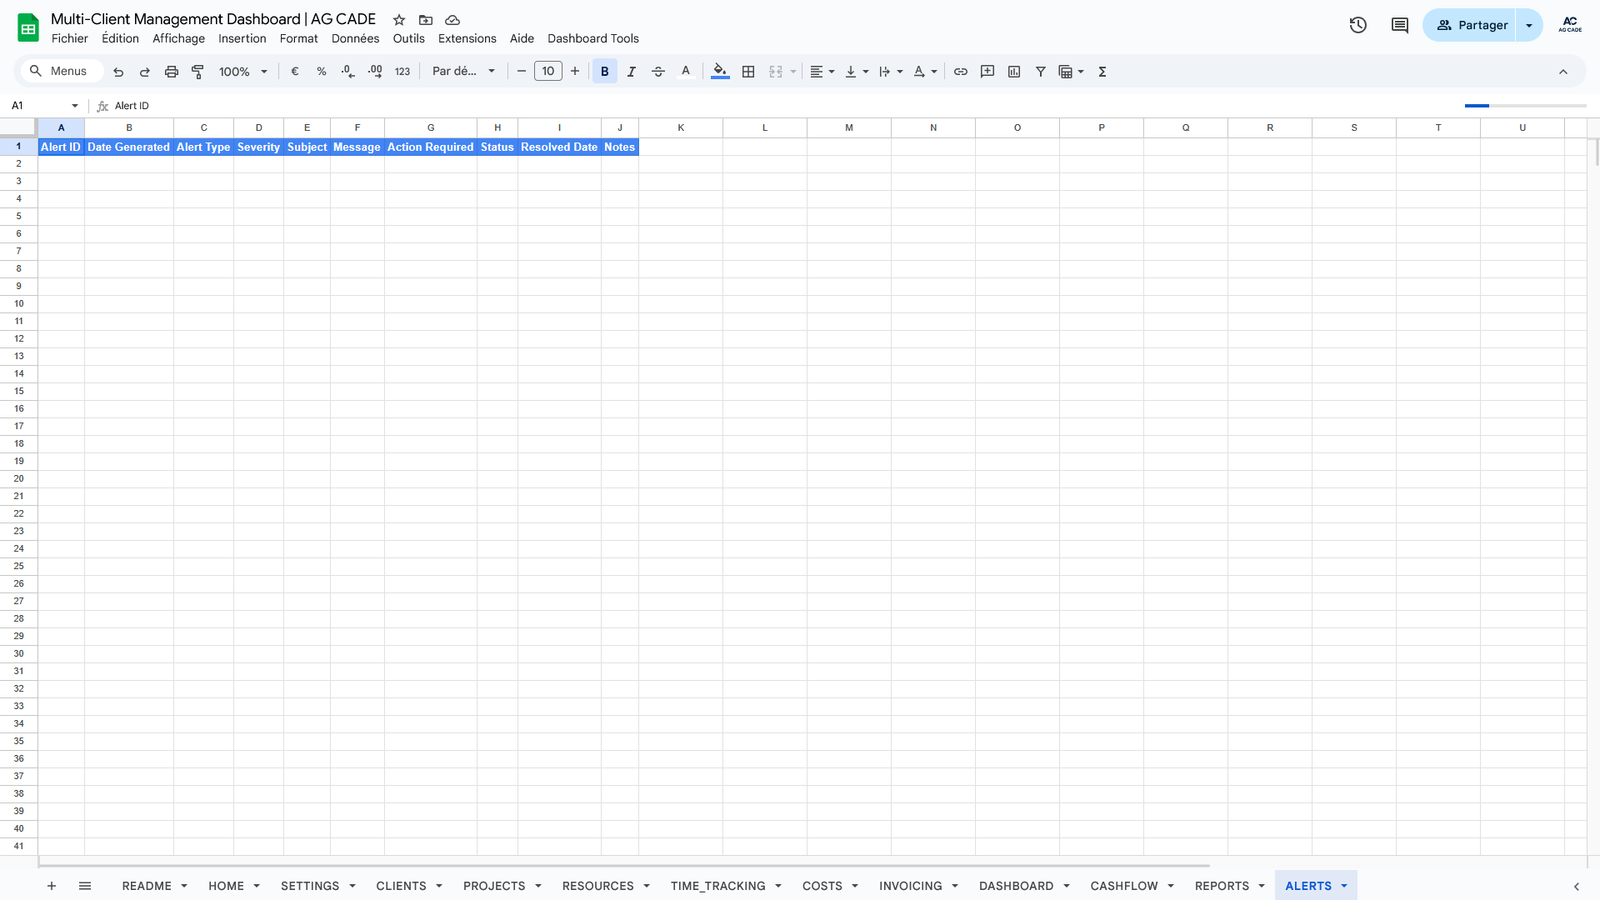Click the insert link icon

pos(960,72)
